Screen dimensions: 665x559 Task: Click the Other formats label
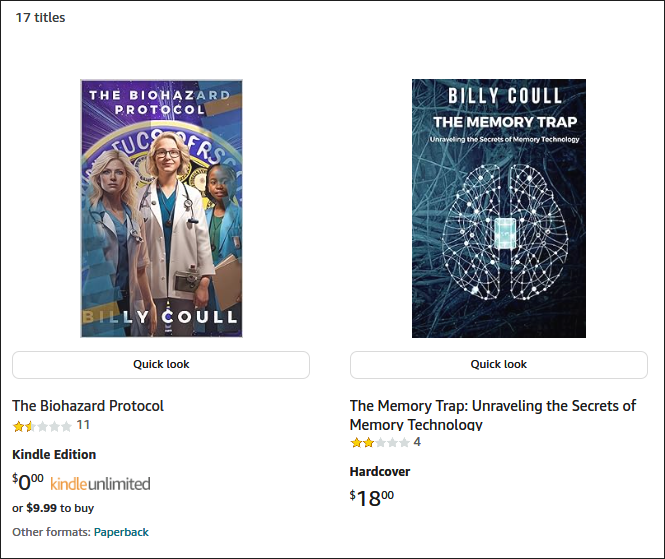[51, 532]
